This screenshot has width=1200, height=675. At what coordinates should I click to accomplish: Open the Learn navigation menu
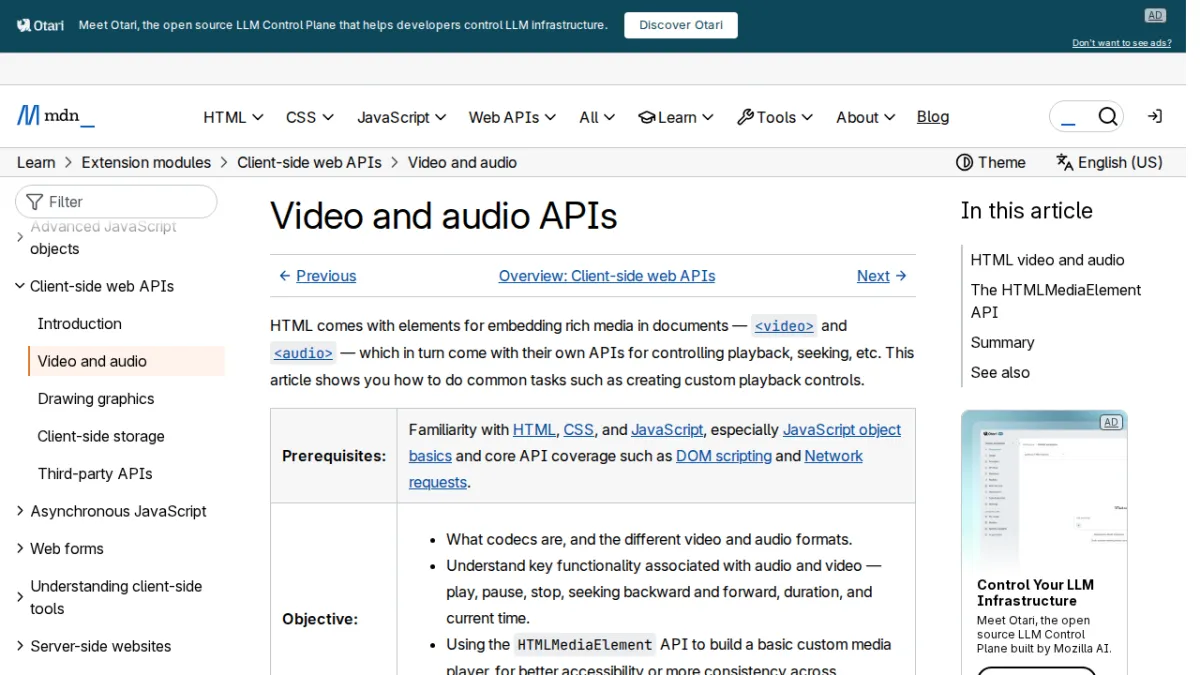point(676,117)
